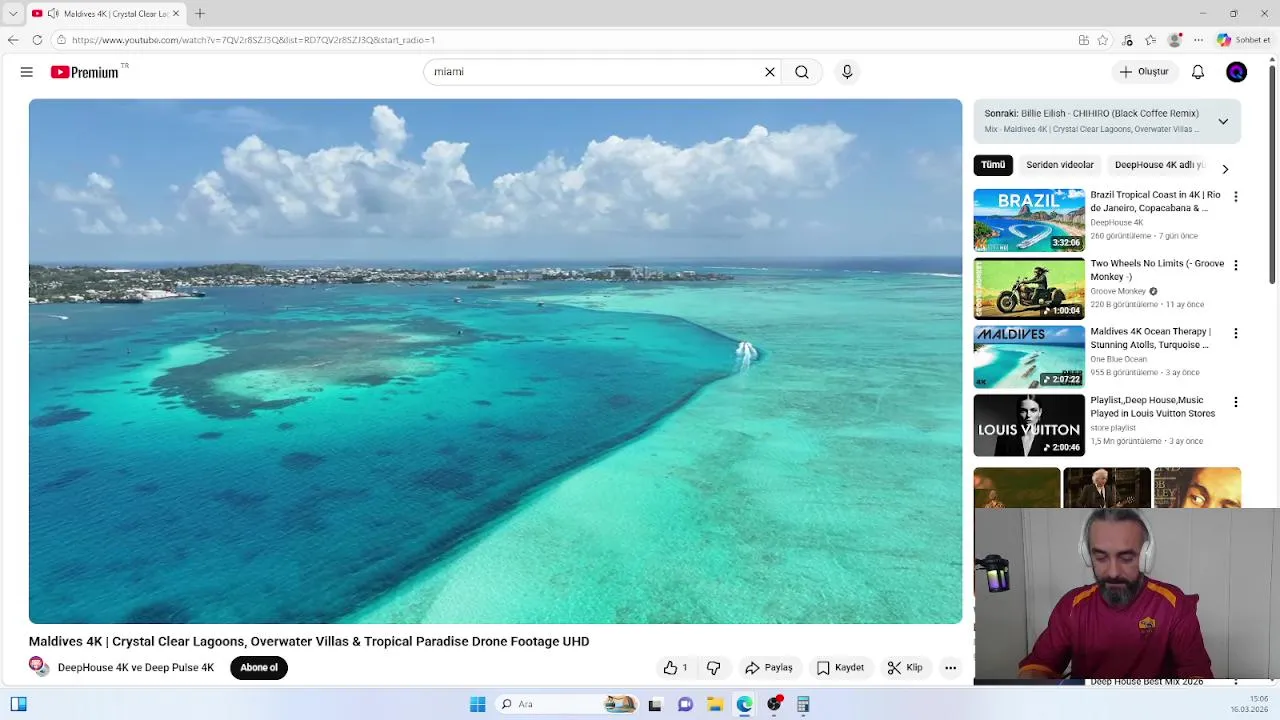Image resolution: width=1280 pixels, height=720 pixels.
Task: Expand the Sonraki mix queue chevron
Action: 1223,121
